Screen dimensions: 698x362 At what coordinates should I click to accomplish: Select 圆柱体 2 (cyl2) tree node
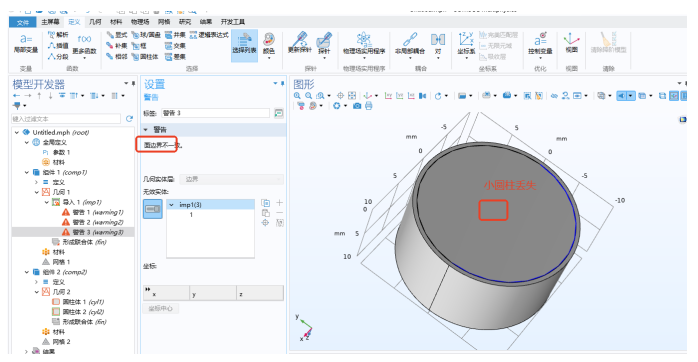tap(78, 312)
